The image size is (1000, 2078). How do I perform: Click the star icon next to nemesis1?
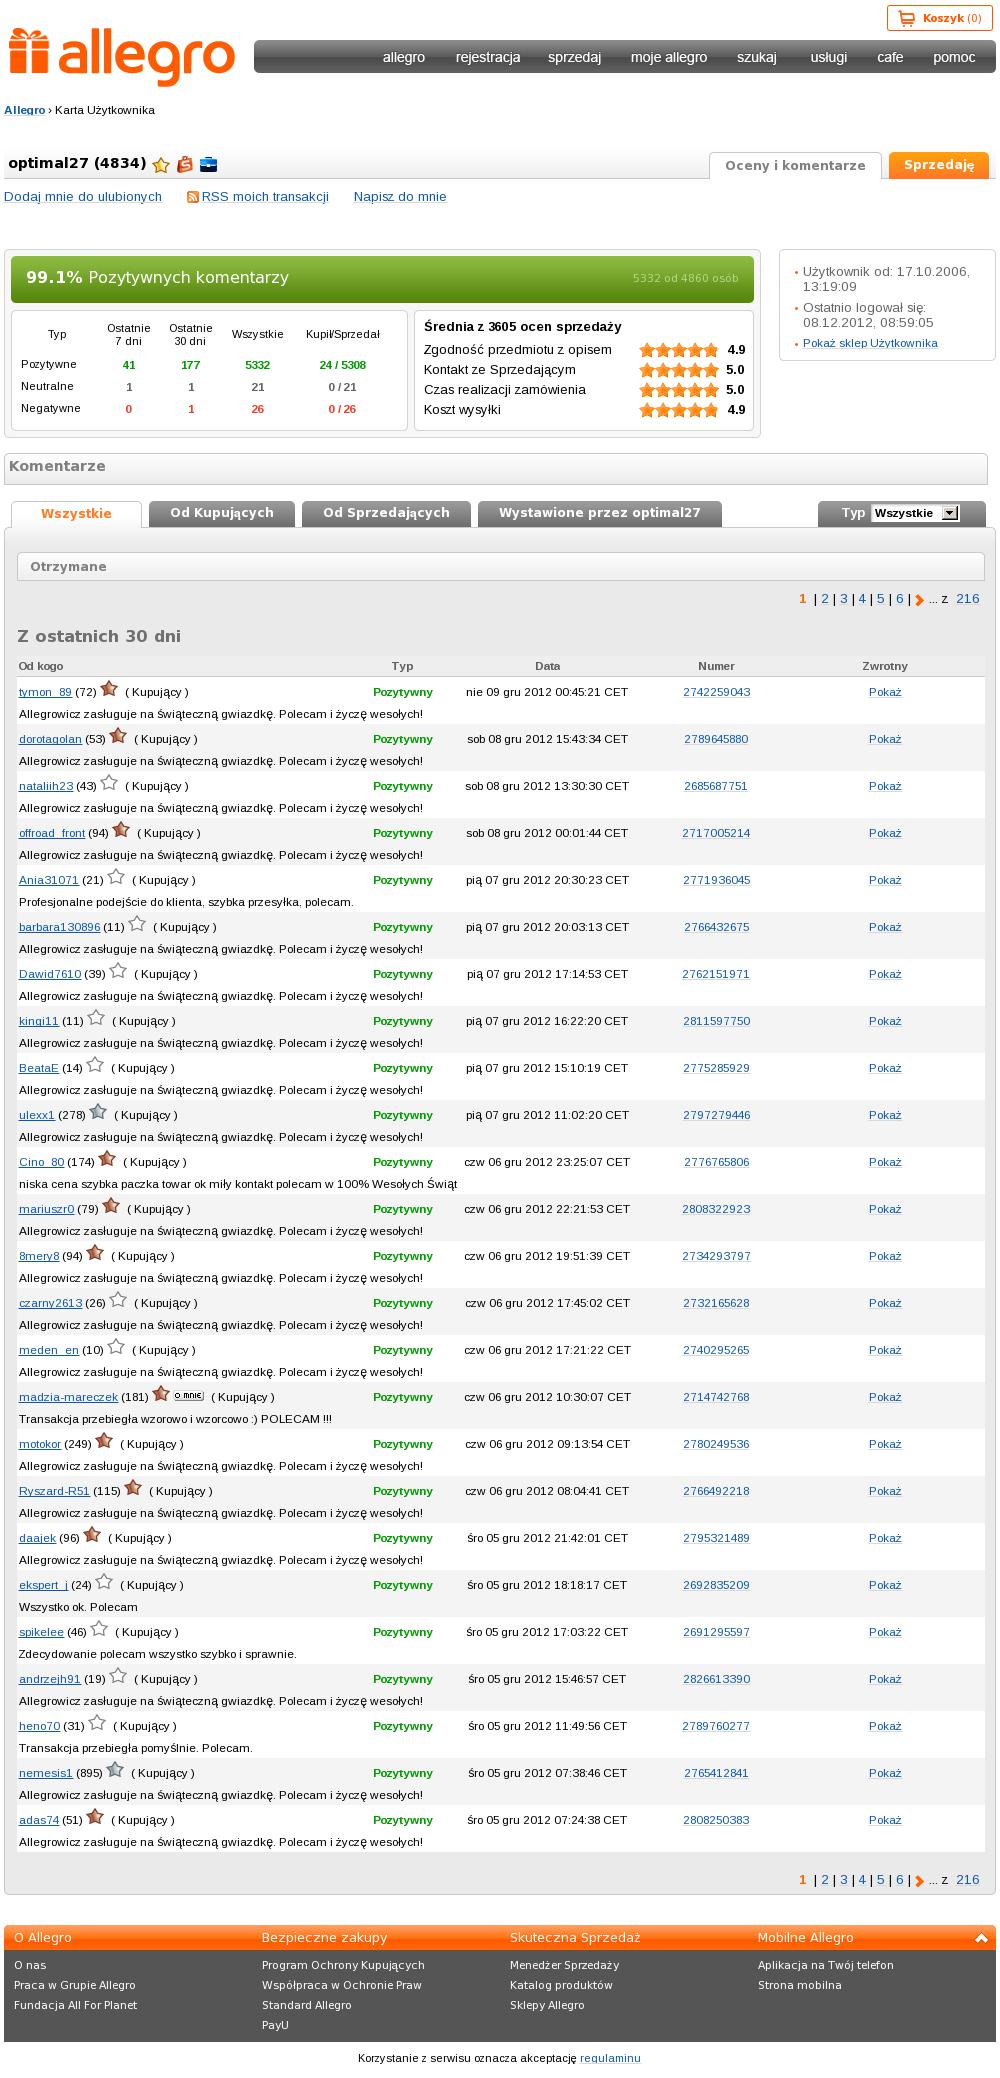pos(116,1770)
